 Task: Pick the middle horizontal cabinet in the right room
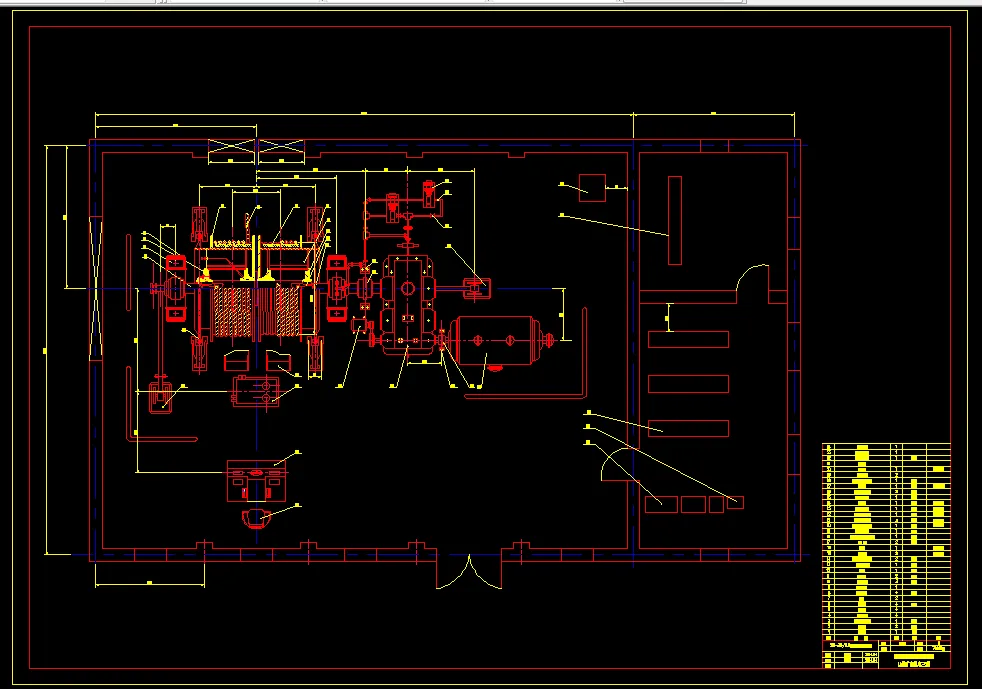pos(688,383)
